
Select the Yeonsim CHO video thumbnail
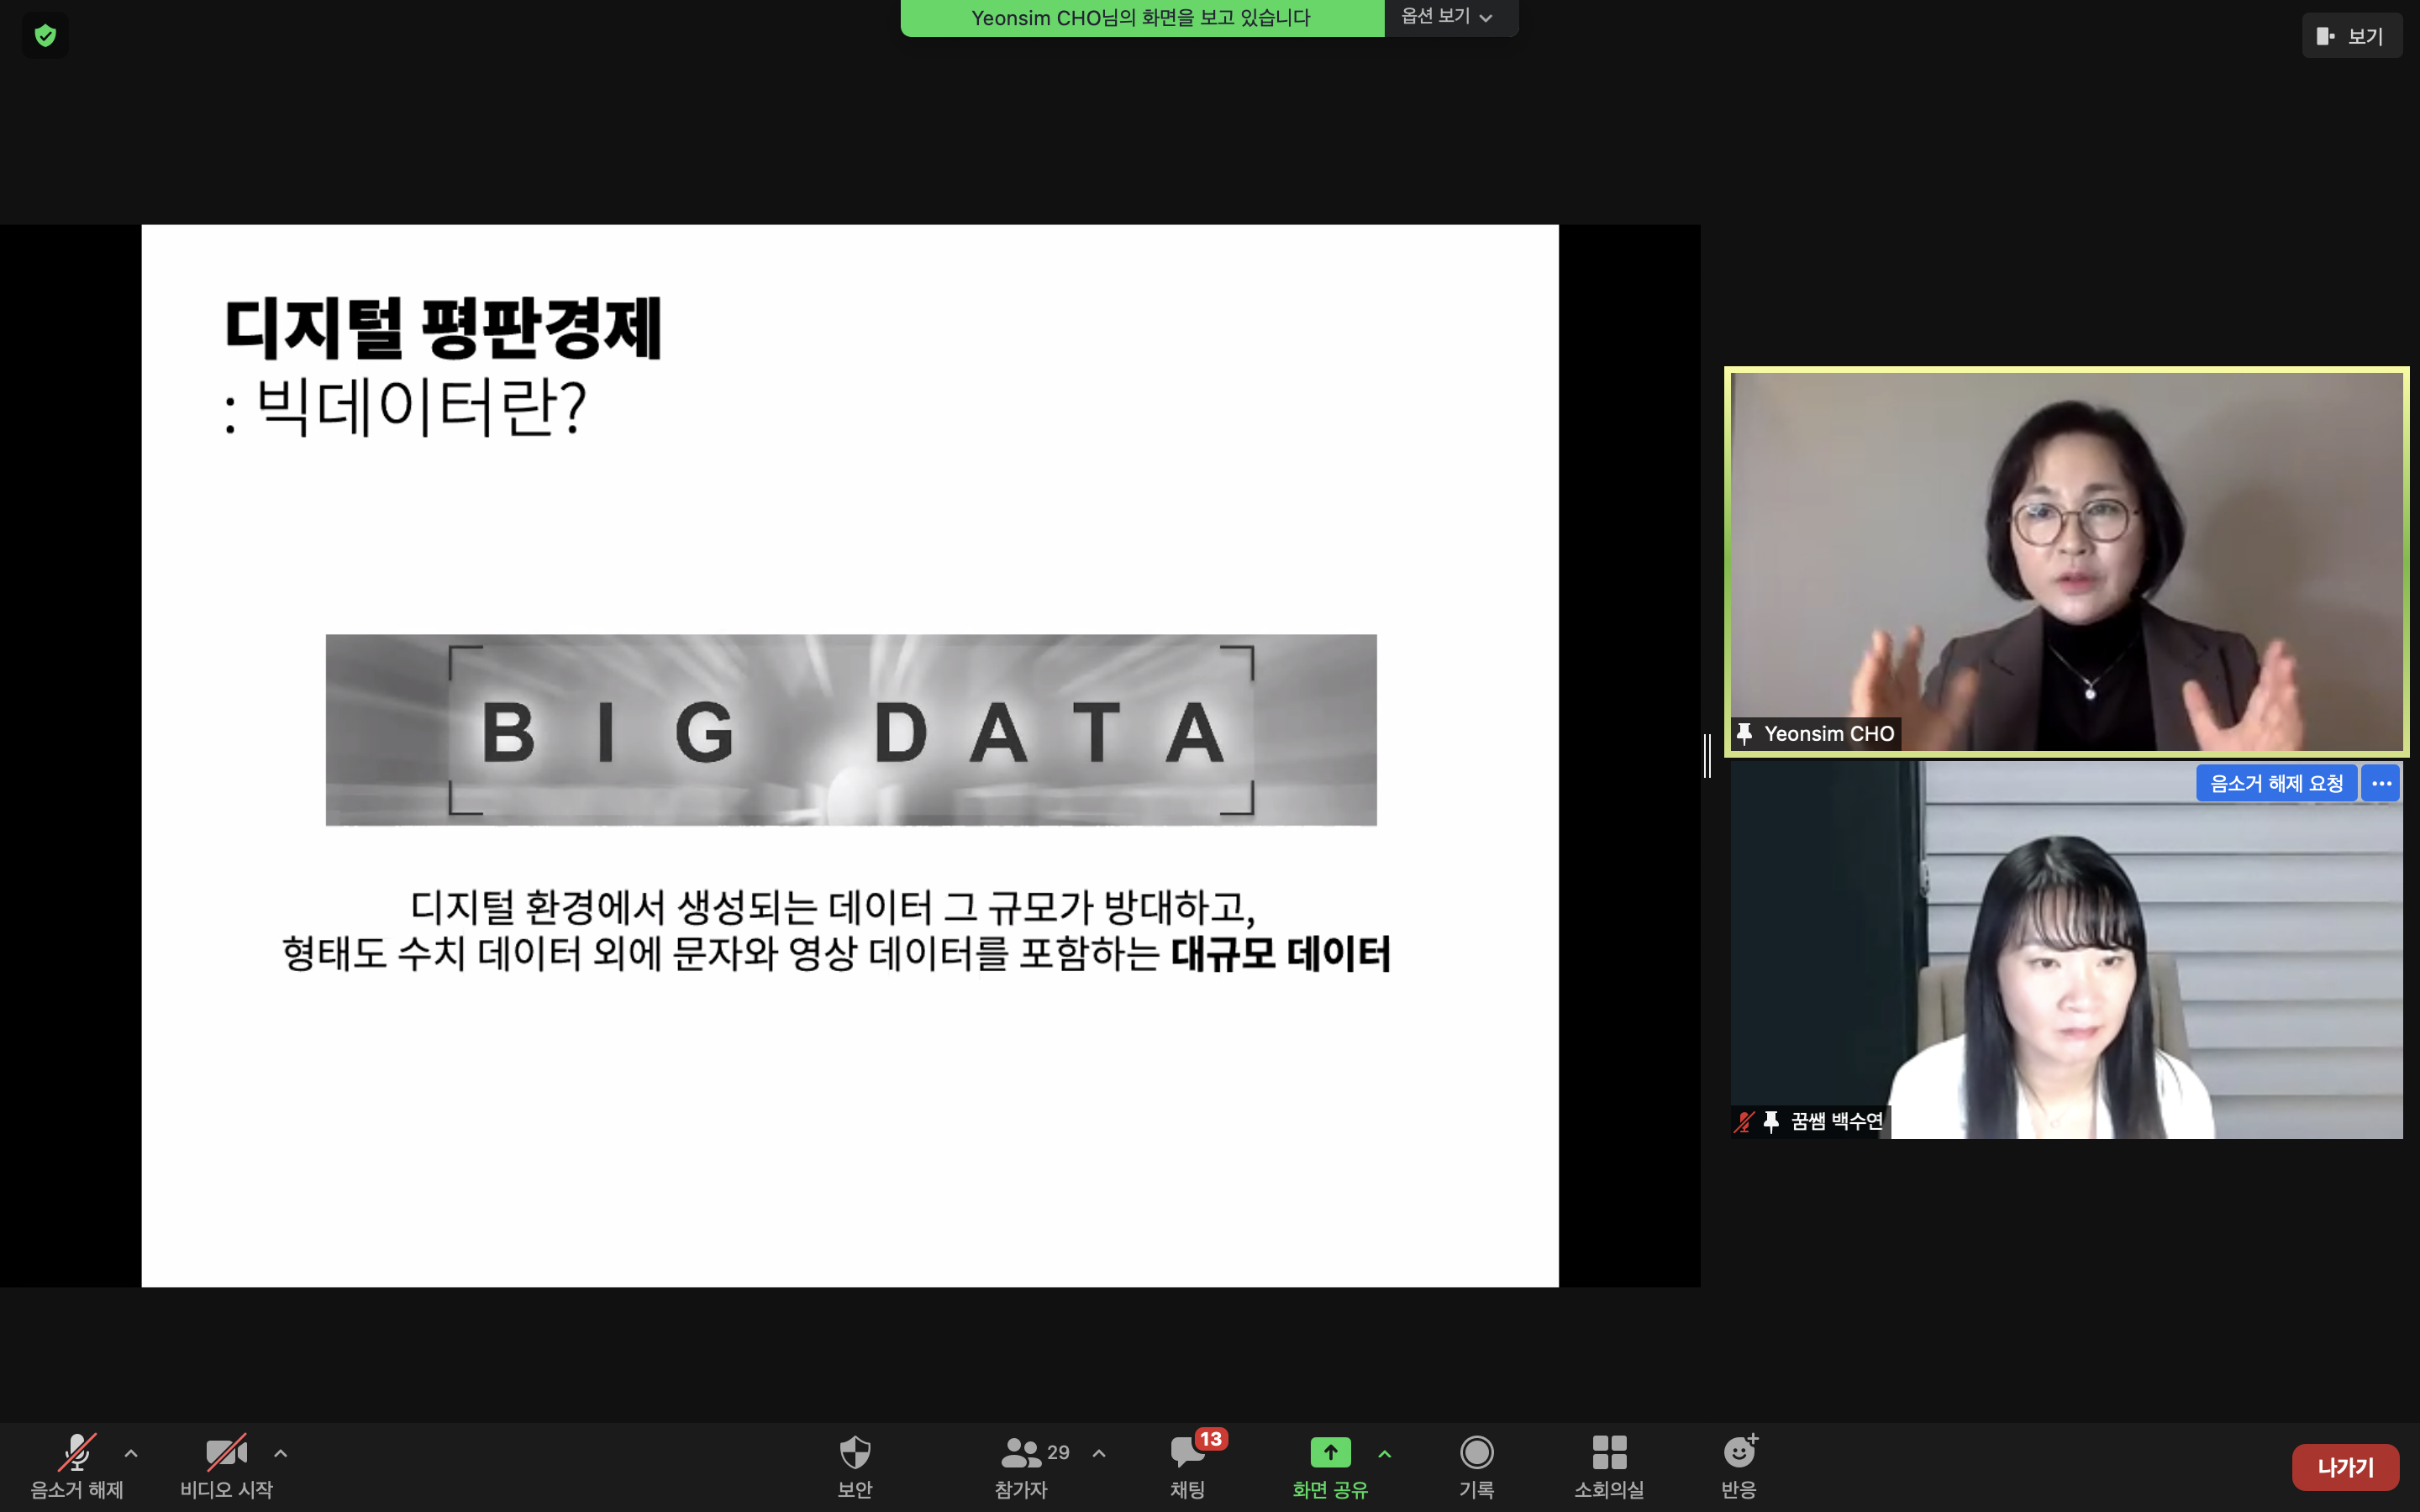(x=2066, y=560)
